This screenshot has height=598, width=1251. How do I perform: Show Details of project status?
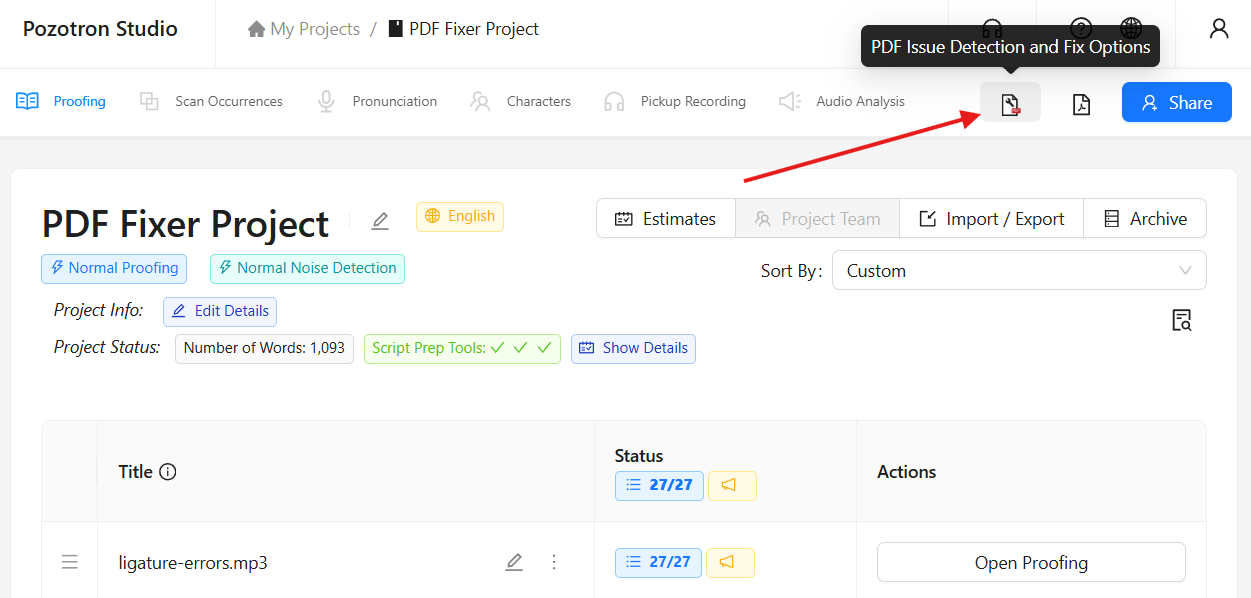pyautogui.click(x=633, y=348)
